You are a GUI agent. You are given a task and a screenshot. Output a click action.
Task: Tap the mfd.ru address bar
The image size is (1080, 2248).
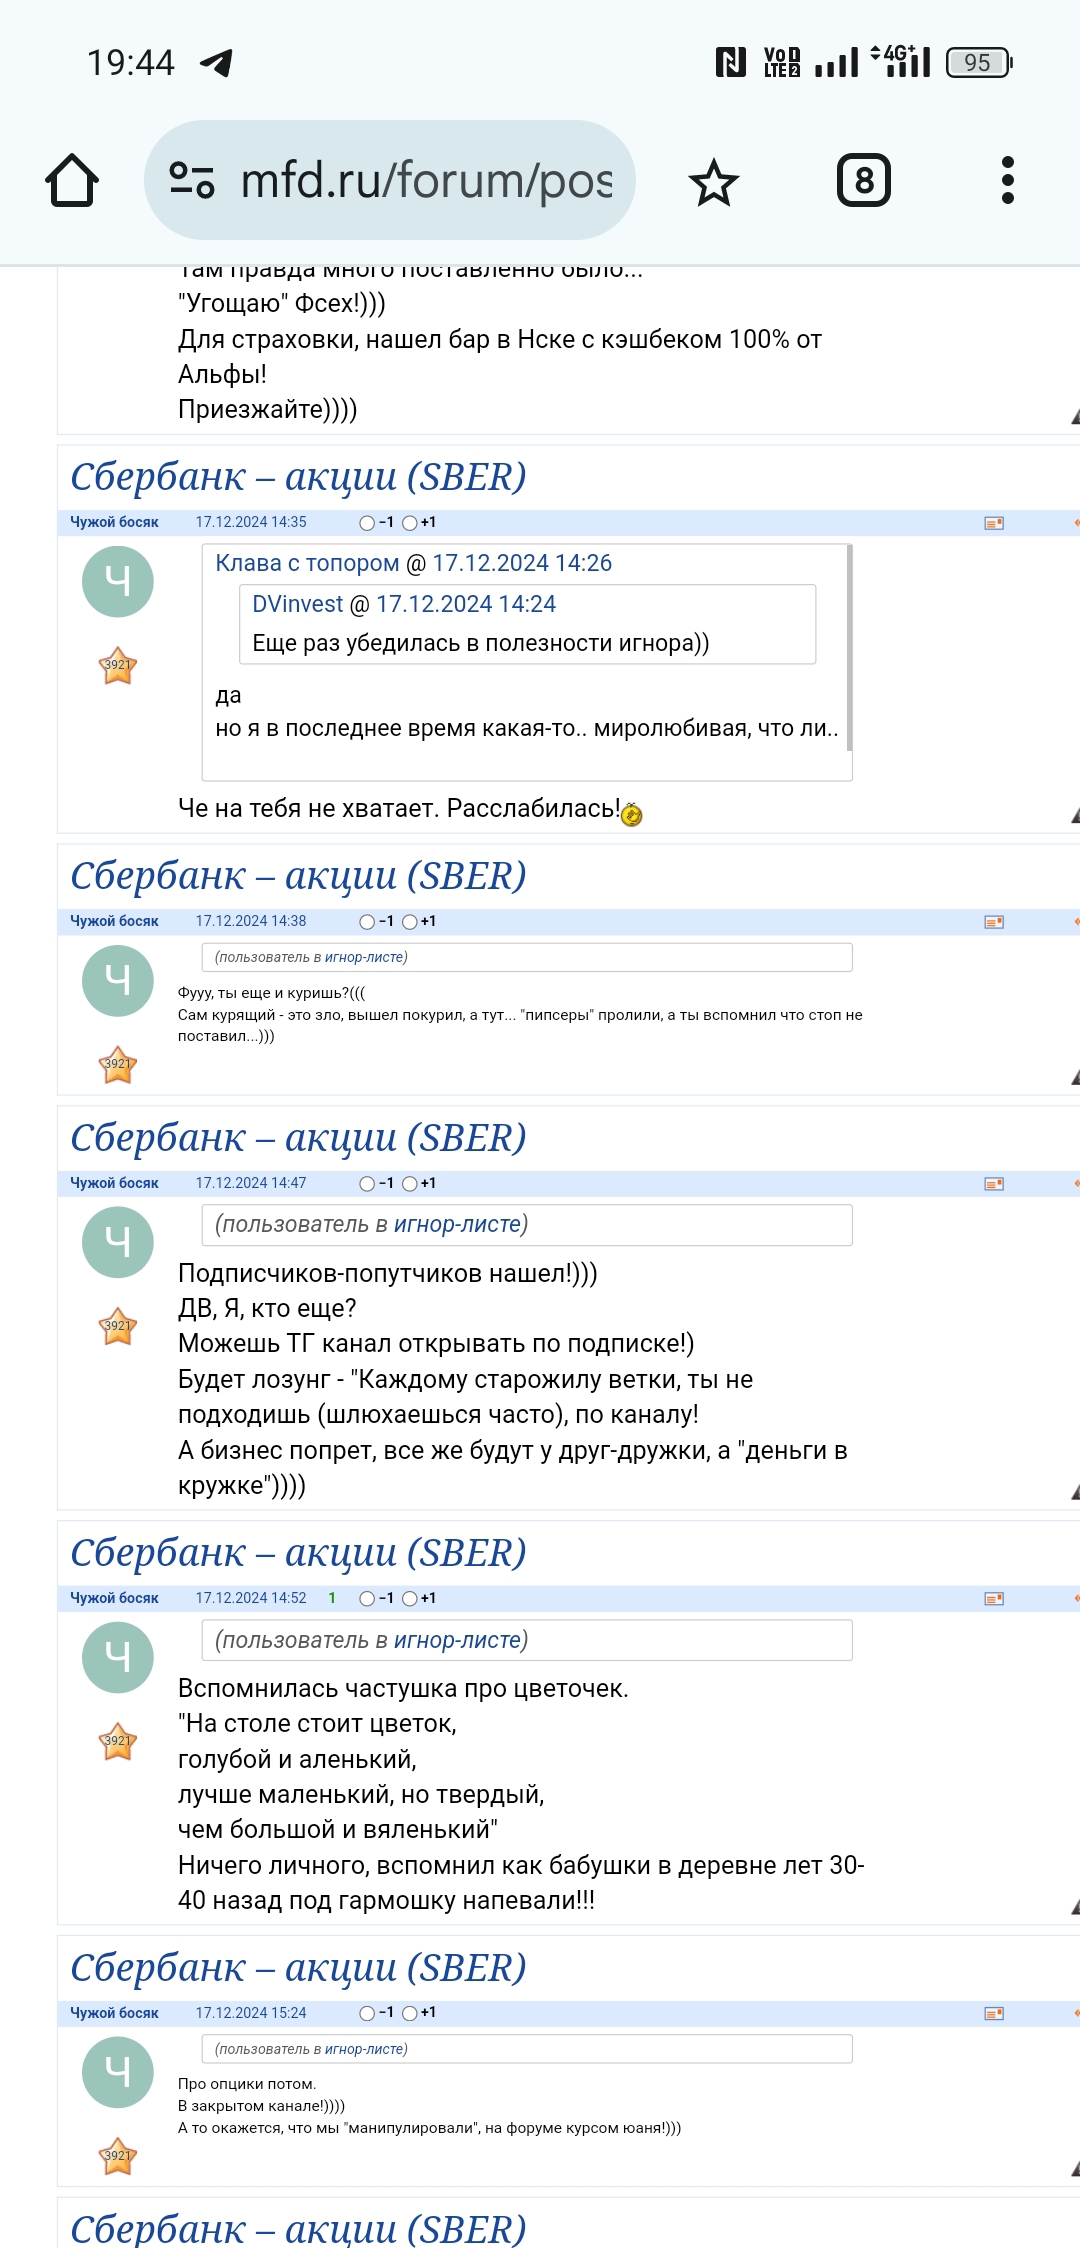(x=425, y=181)
